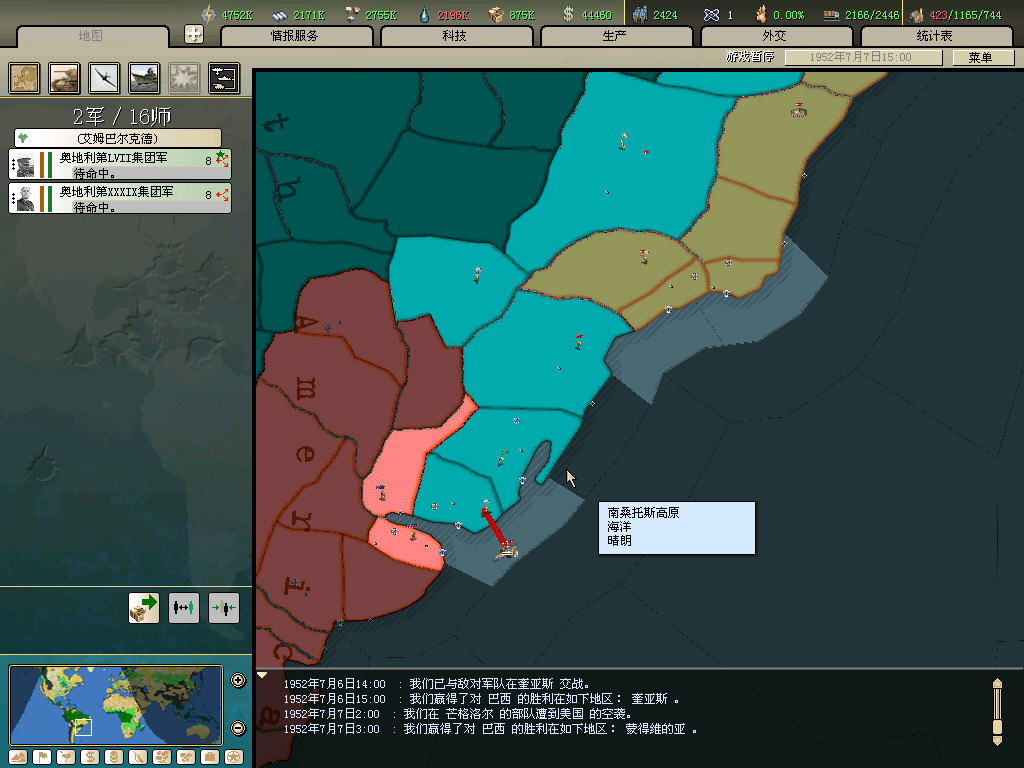Select the 奥地利第LVII集团军 army row
1024x768 pixels.
pos(120,165)
